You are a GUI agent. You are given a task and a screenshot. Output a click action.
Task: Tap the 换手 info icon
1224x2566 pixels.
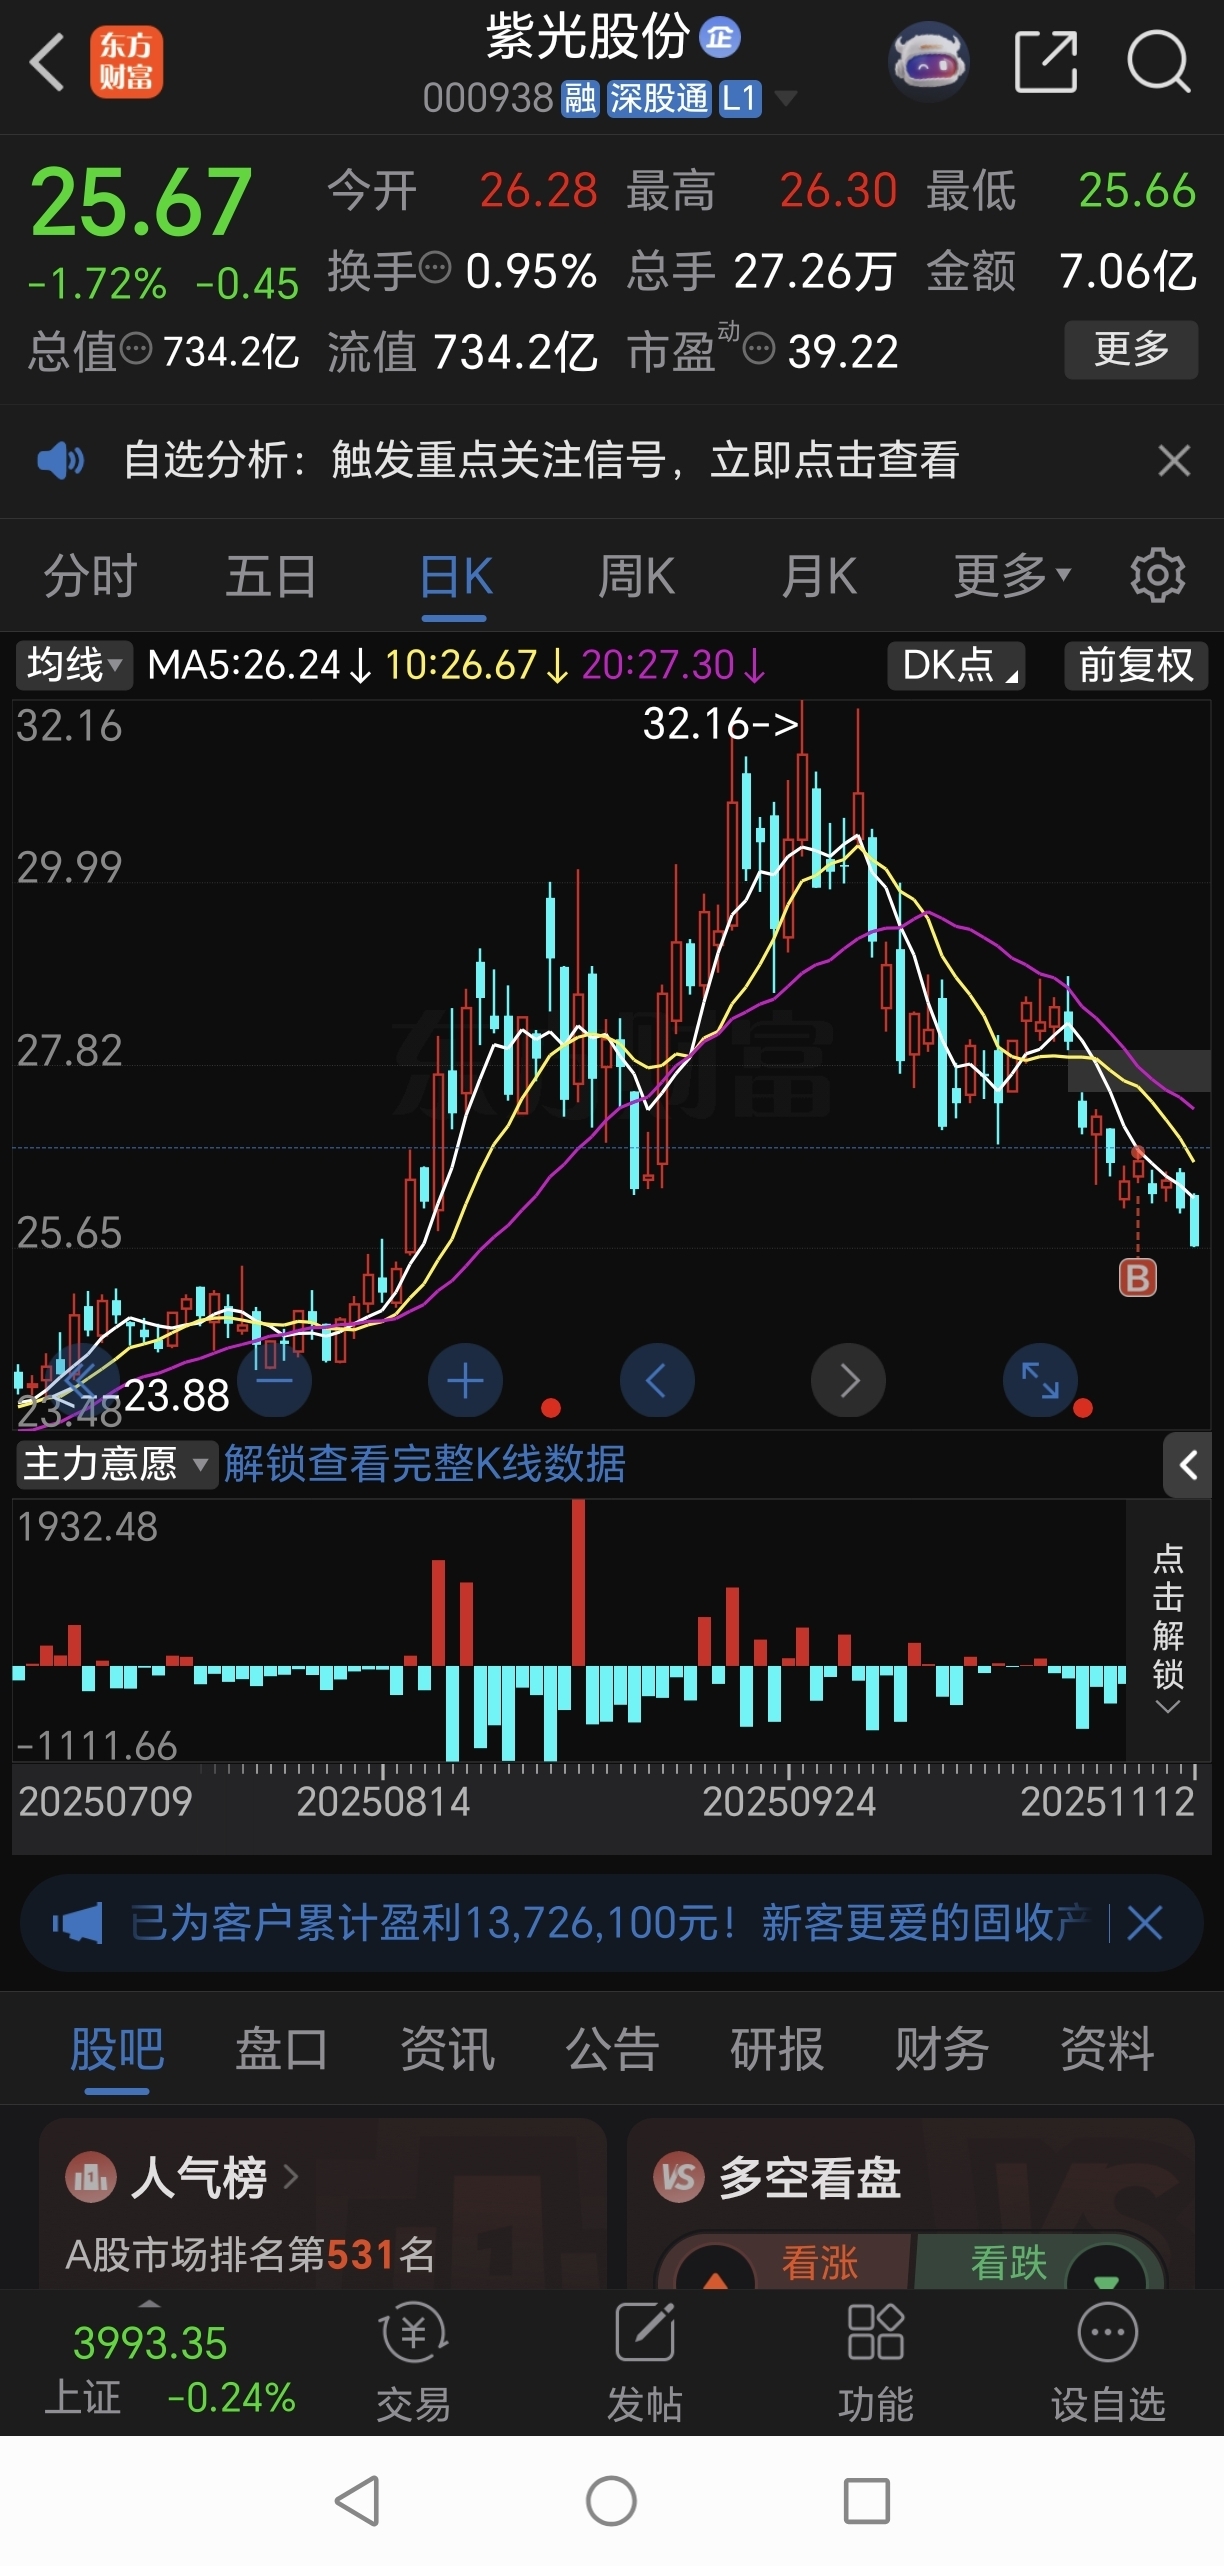(x=435, y=268)
